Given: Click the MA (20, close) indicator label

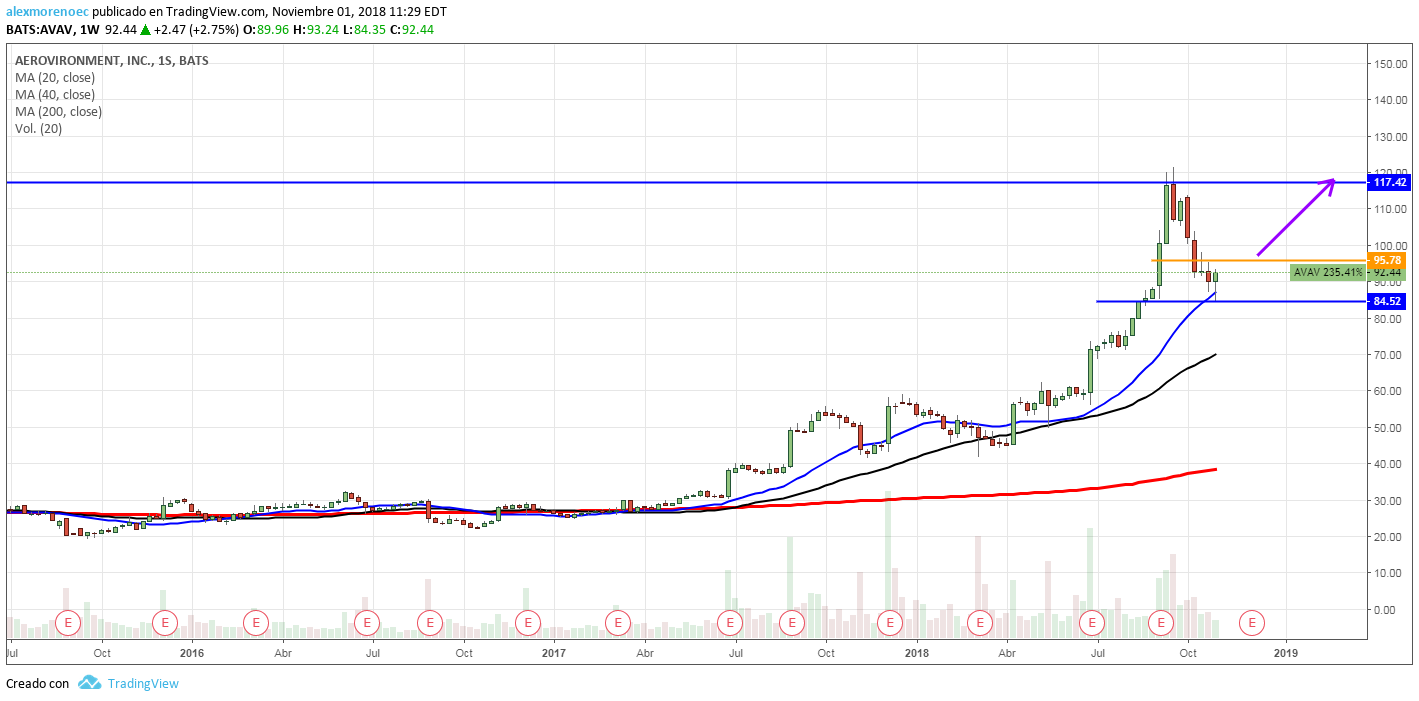Looking at the screenshot, I should [x=55, y=77].
